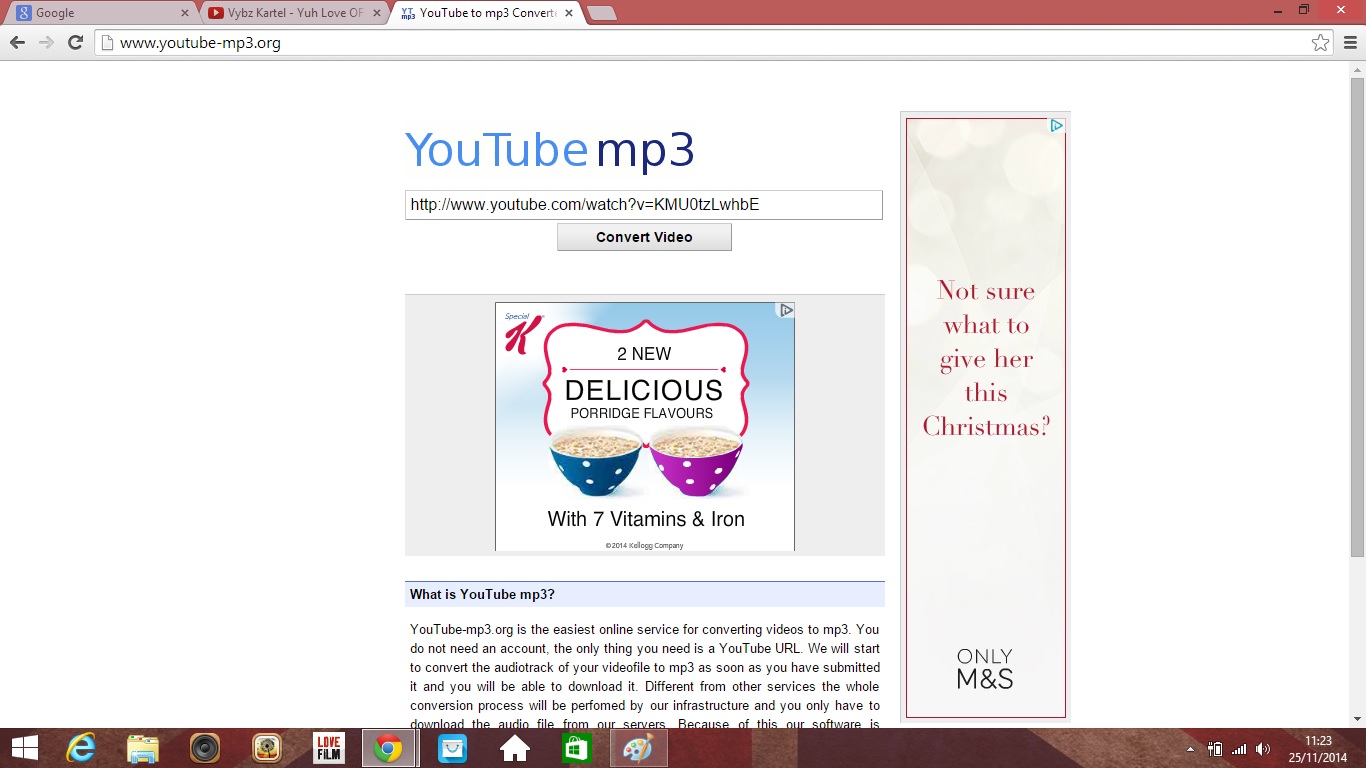Screen dimensions: 1366x768
Task: Show hidden system tray icons
Action: coord(1190,749)
